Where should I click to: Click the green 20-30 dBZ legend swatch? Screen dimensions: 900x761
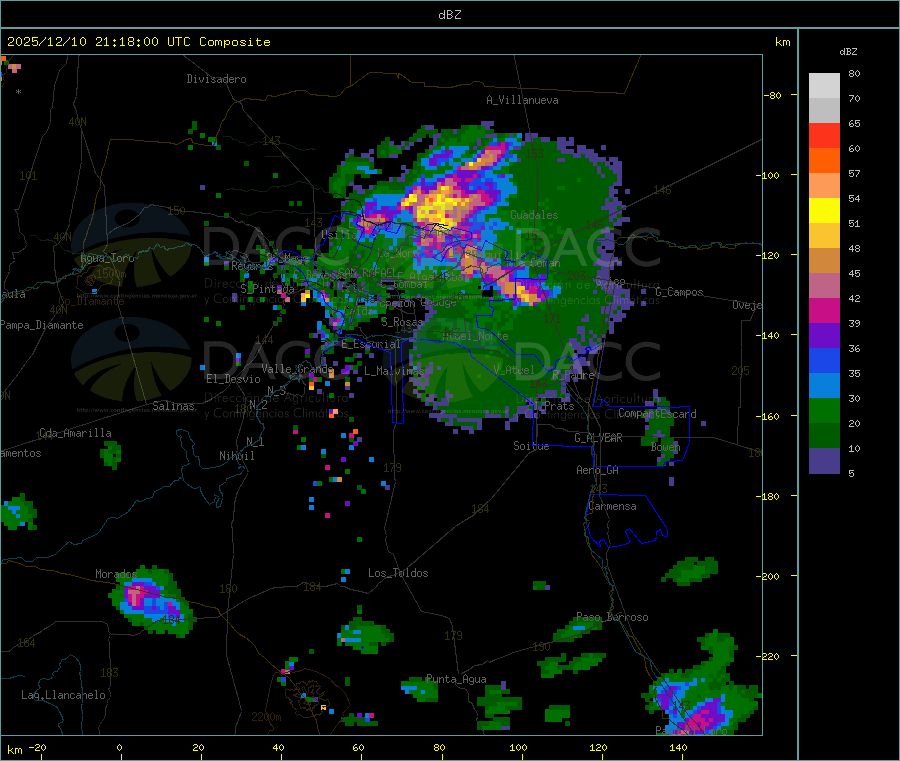(824, 410)
